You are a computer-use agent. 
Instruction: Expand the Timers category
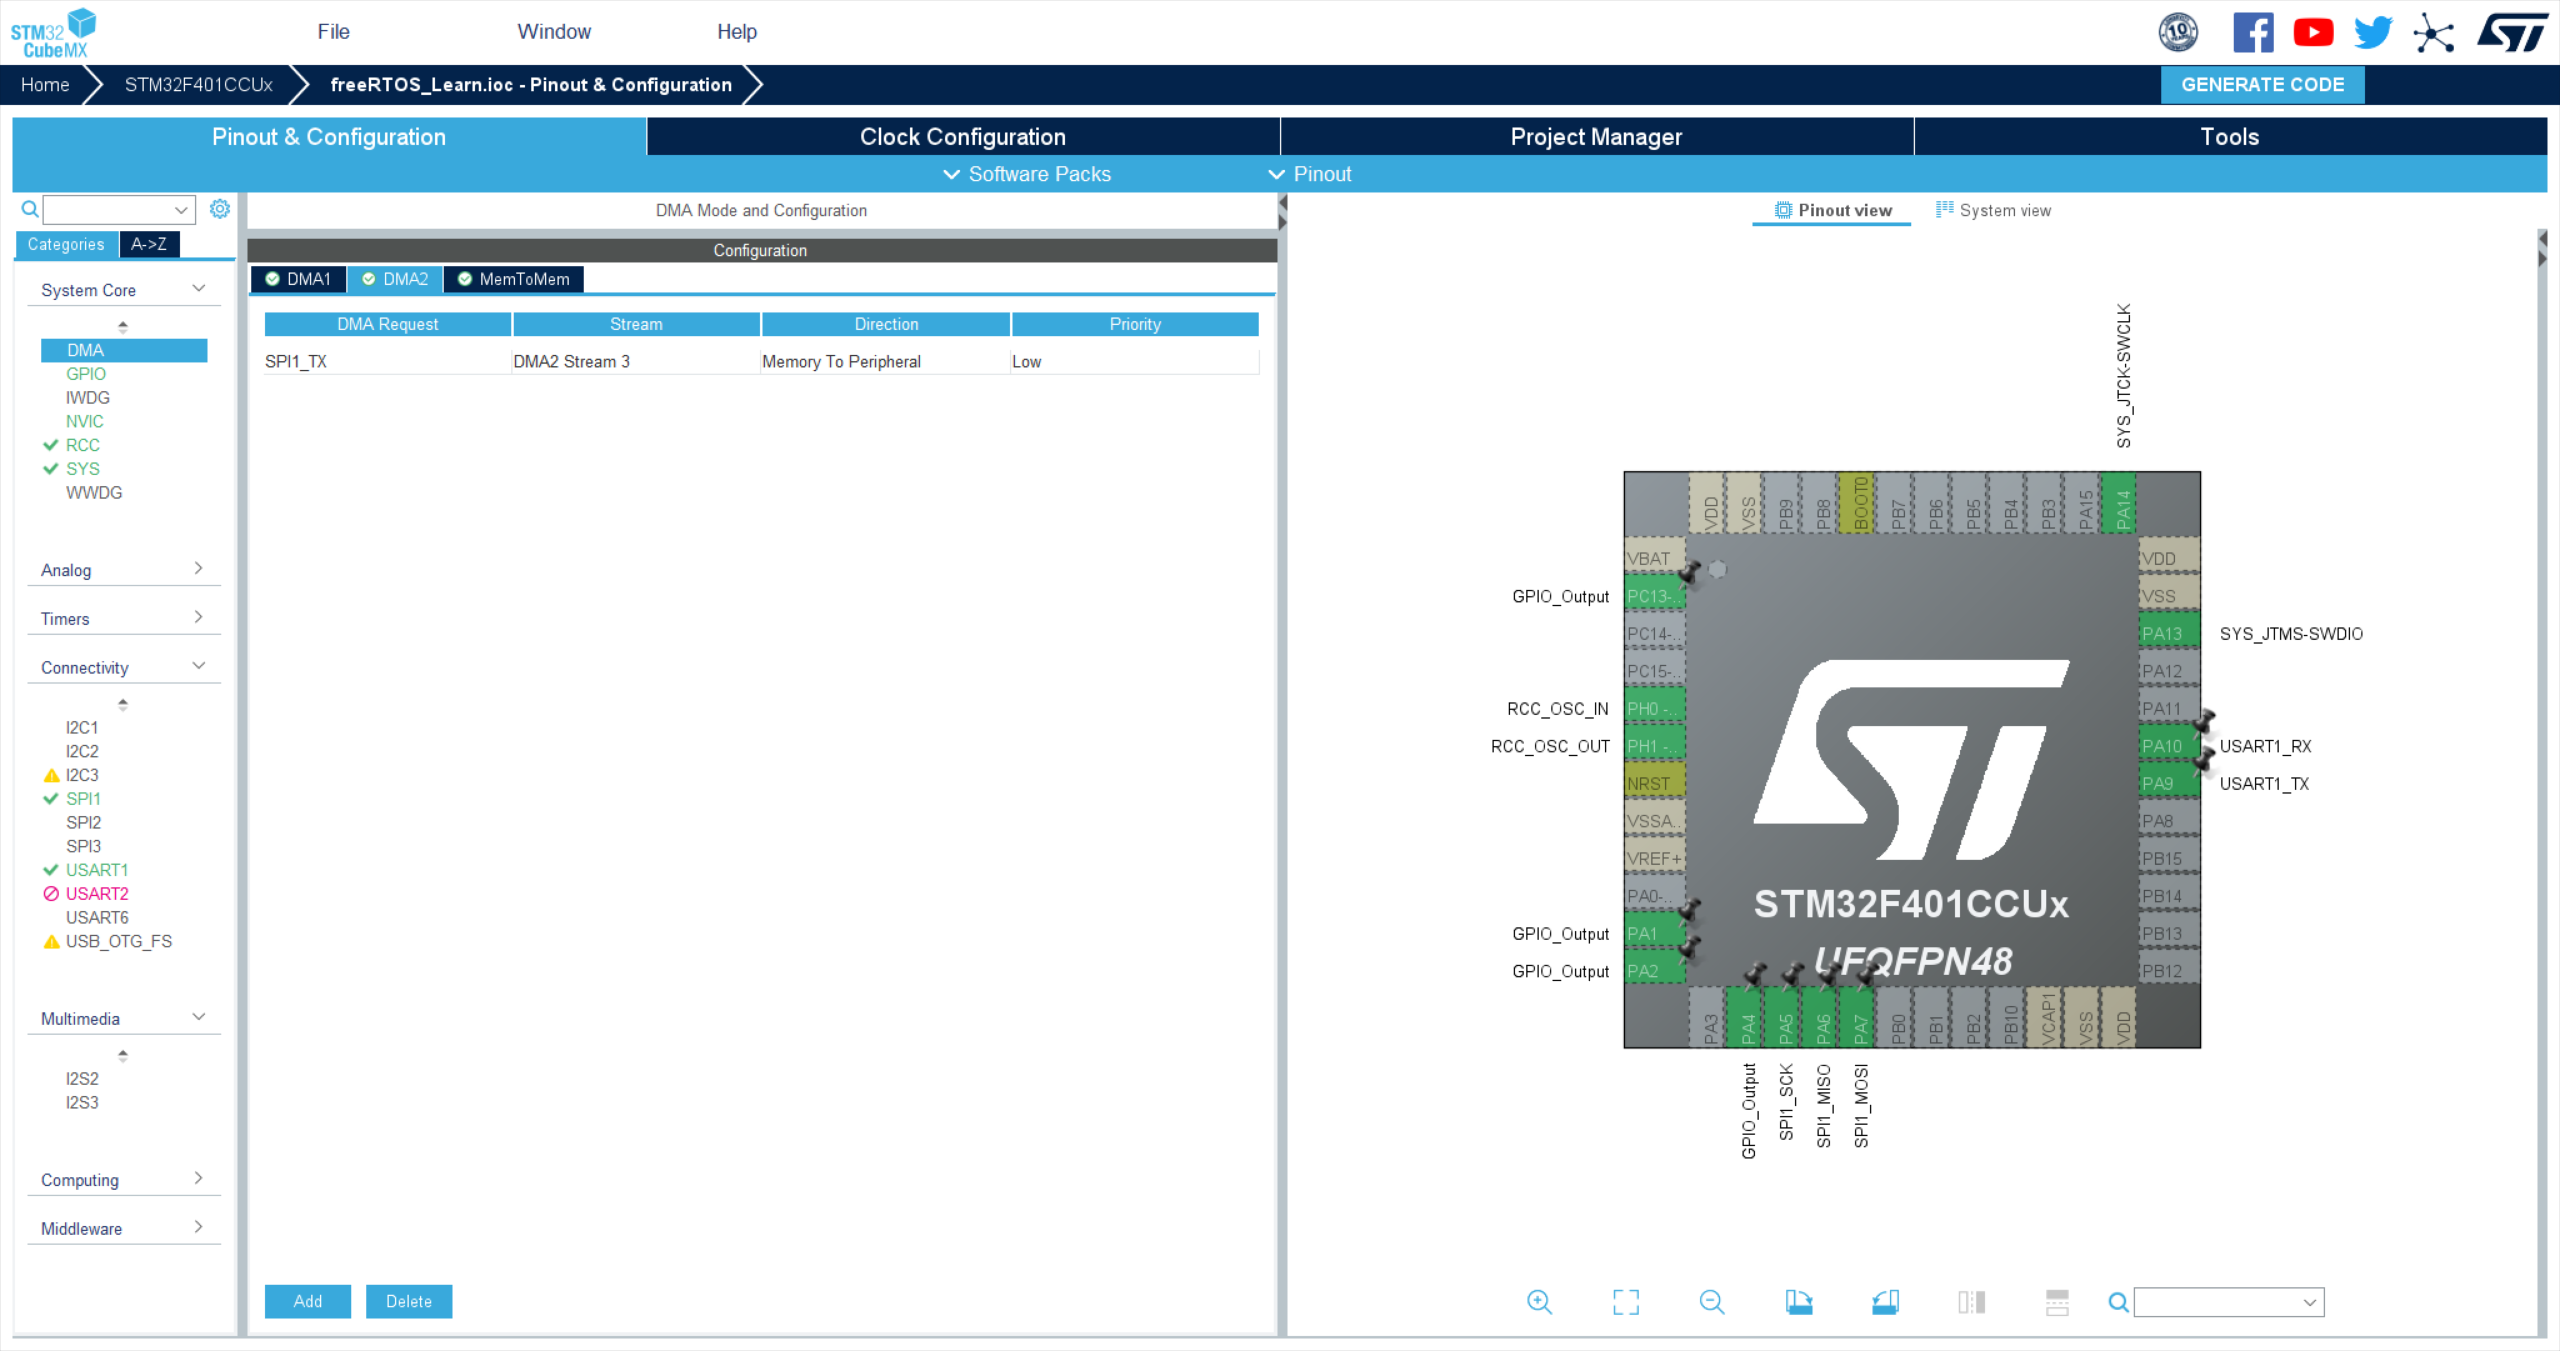[x=123, y=619]
